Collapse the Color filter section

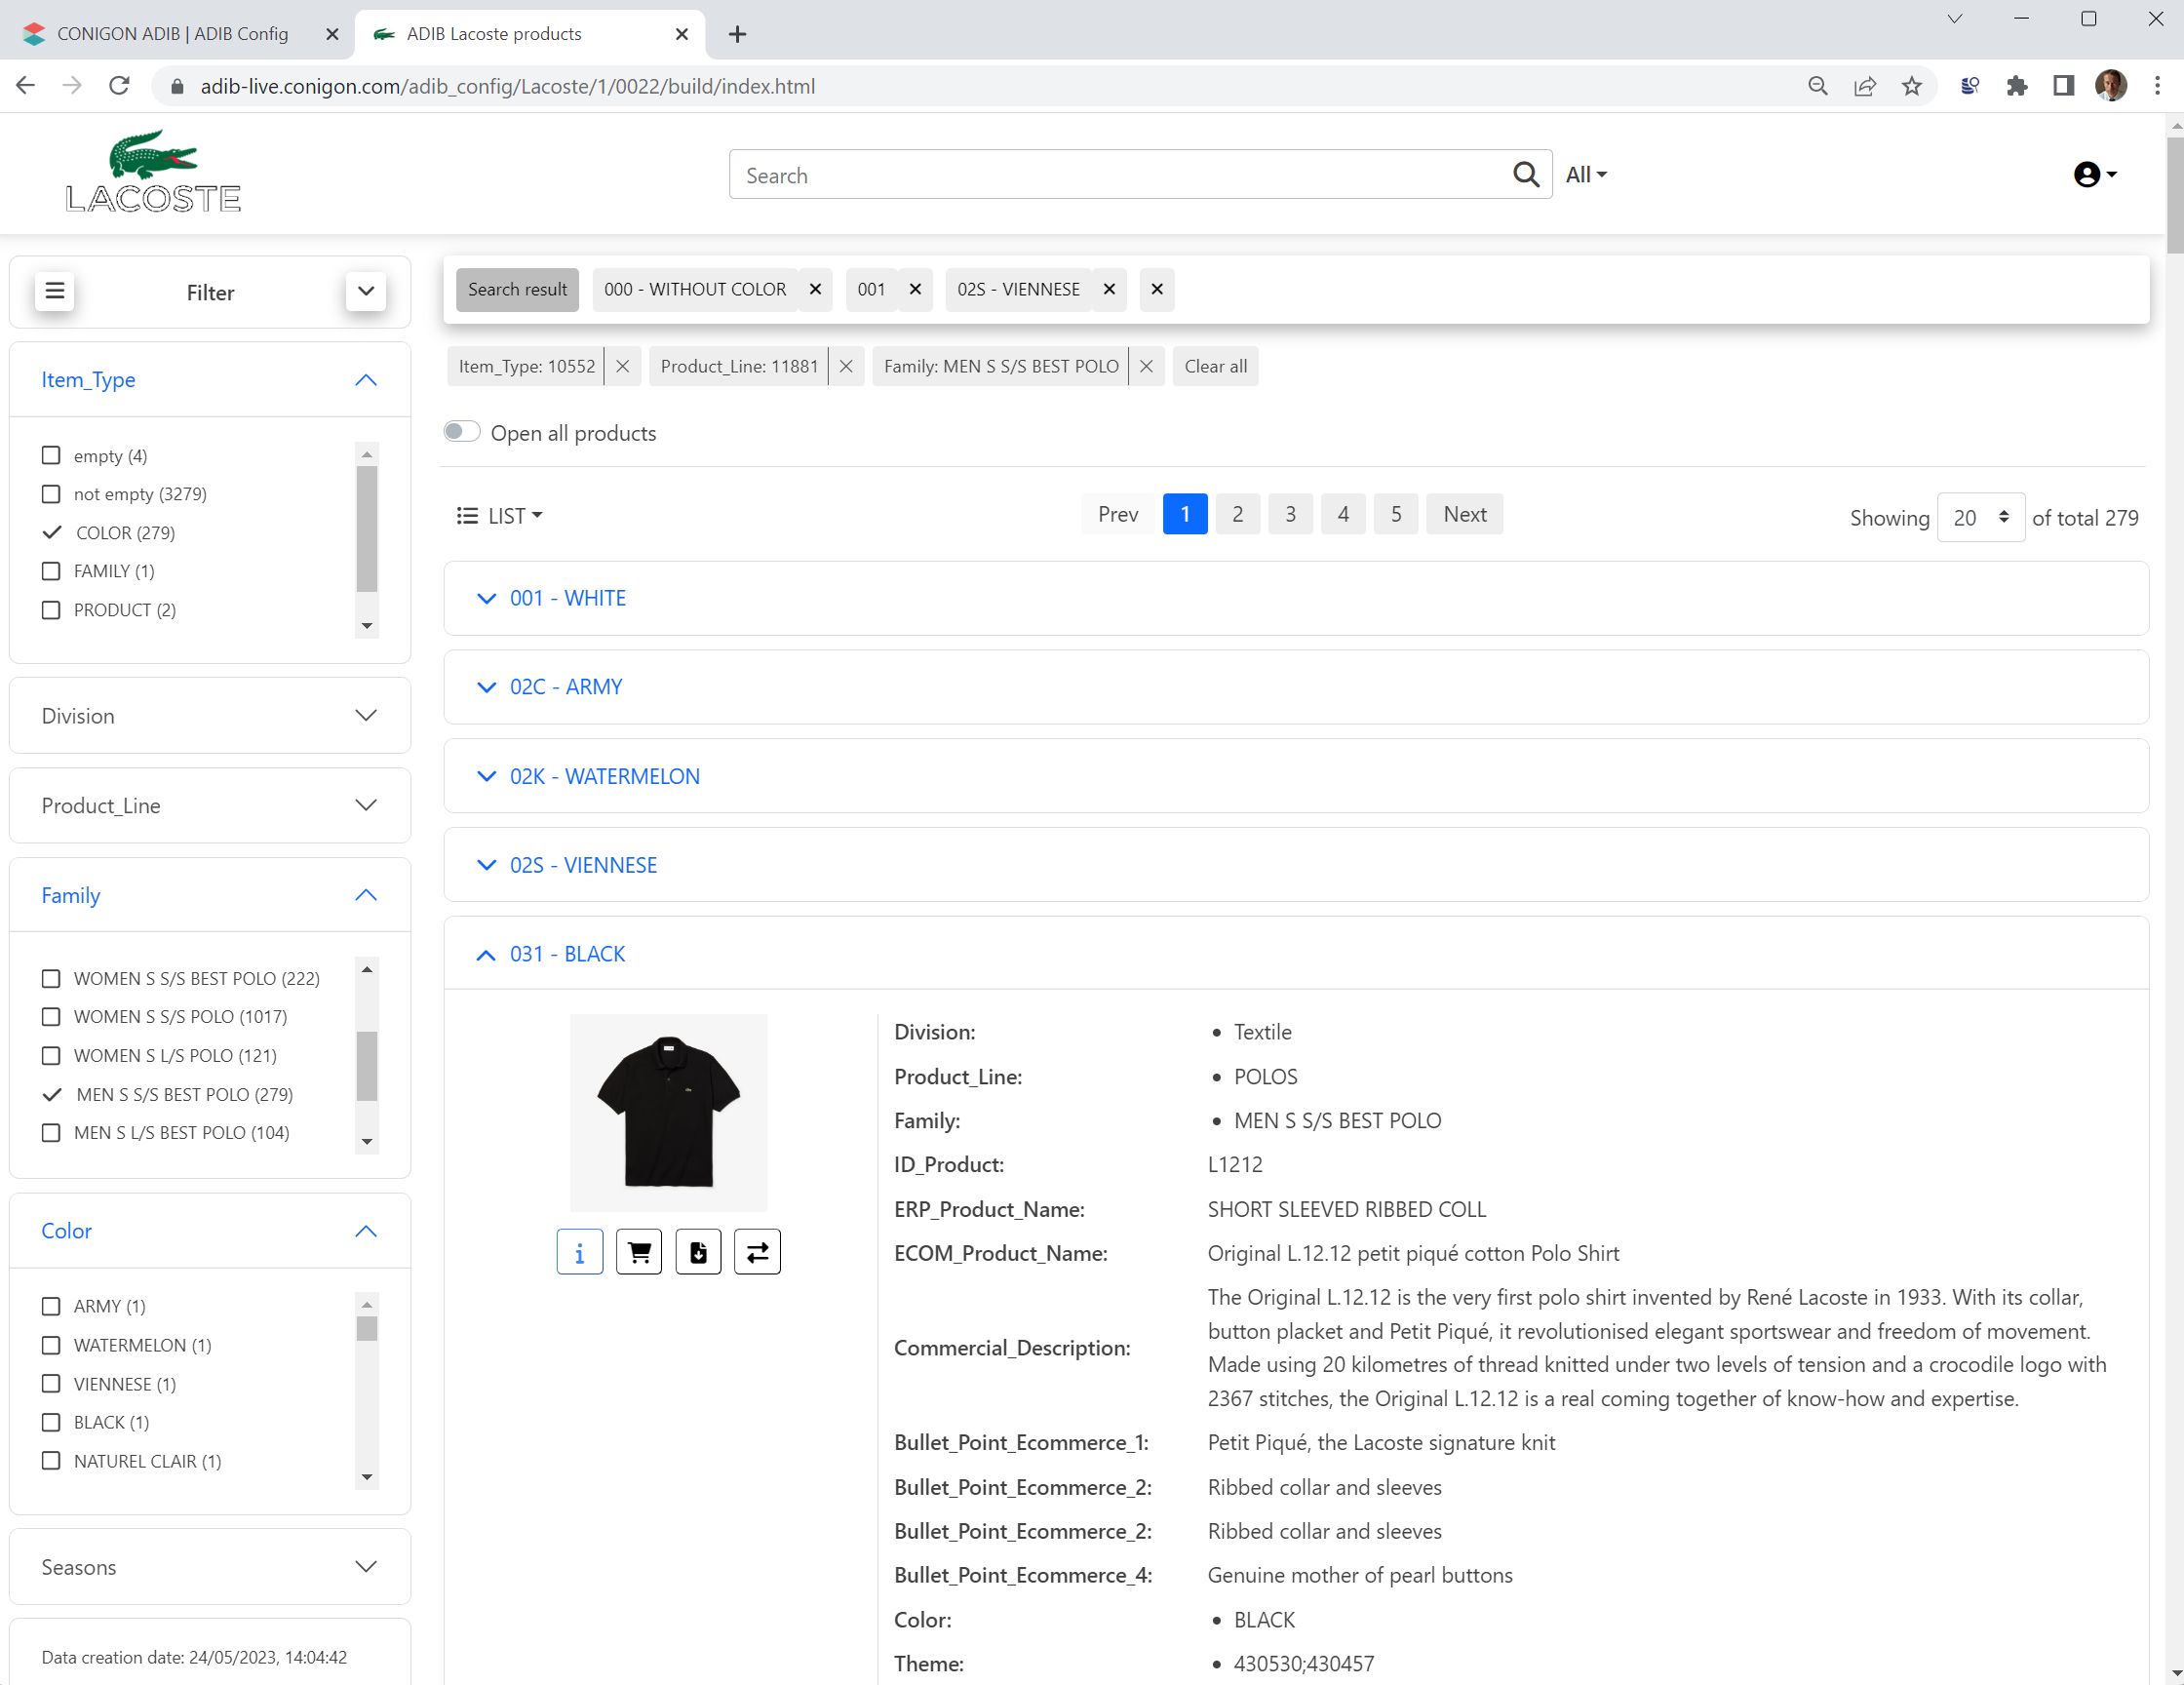tap(366, 1231)
